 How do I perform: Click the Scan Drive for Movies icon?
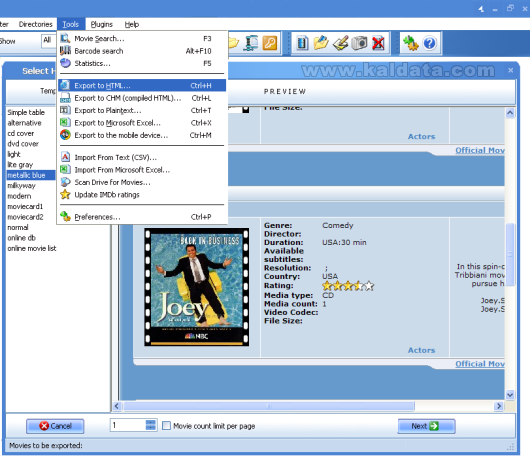tap(65, 182)
